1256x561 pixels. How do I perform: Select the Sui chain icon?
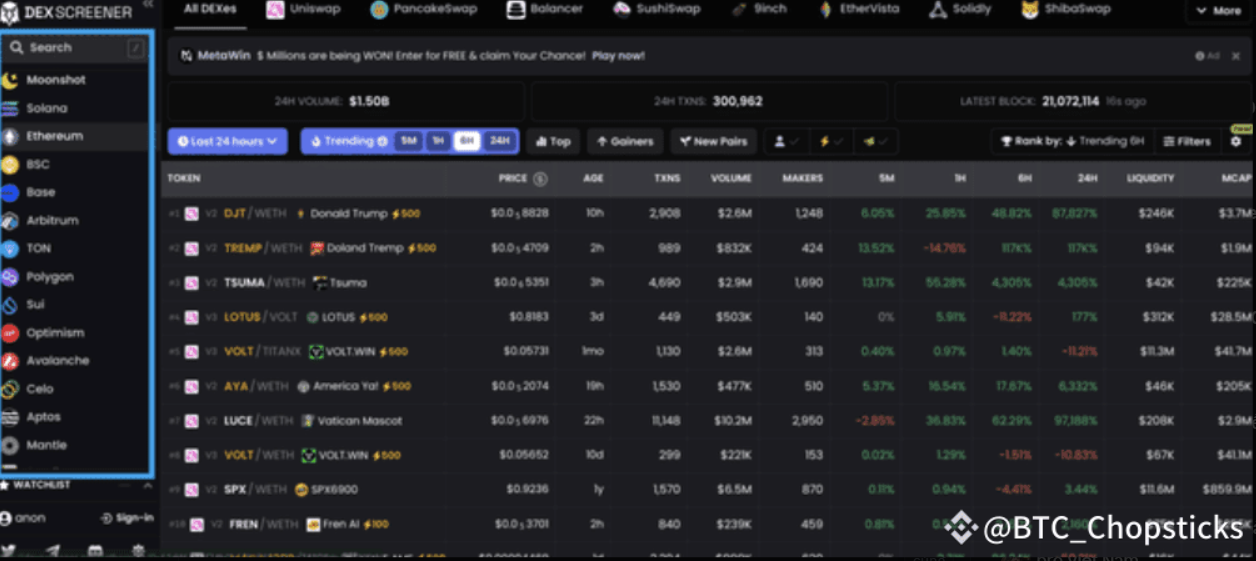click(10, 304)
